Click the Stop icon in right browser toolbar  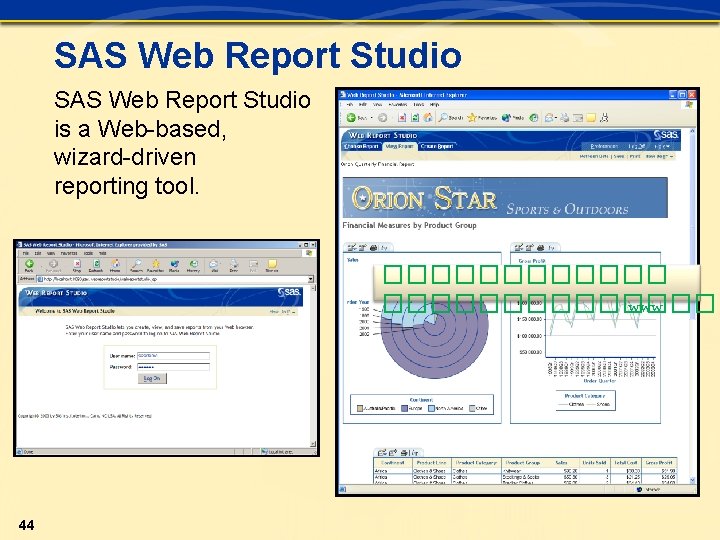click(402, 118)
